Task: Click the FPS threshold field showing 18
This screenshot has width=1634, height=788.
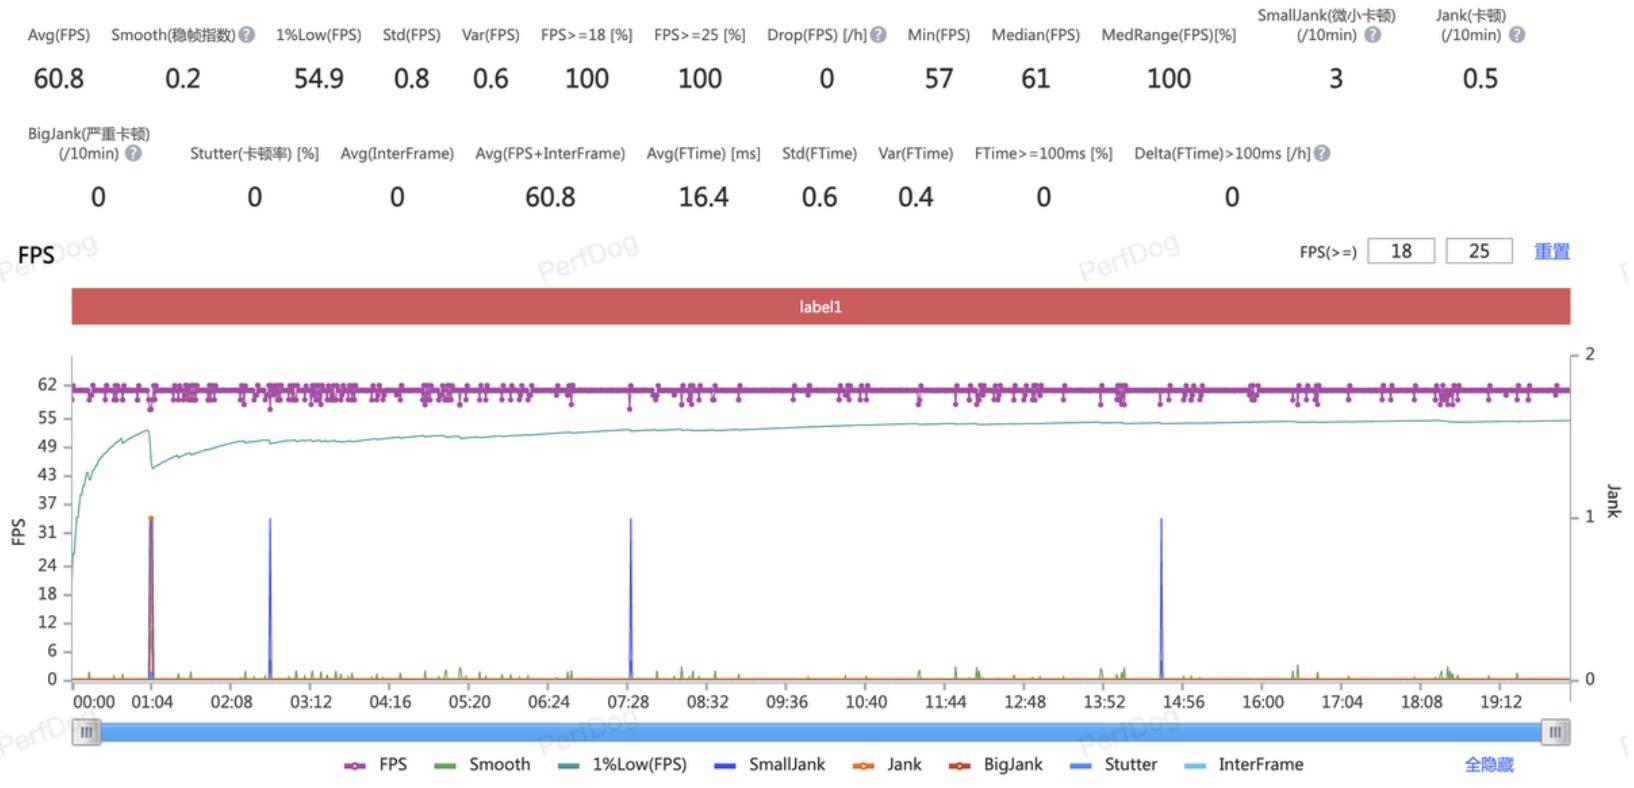Action: (x=1401, y=251)
